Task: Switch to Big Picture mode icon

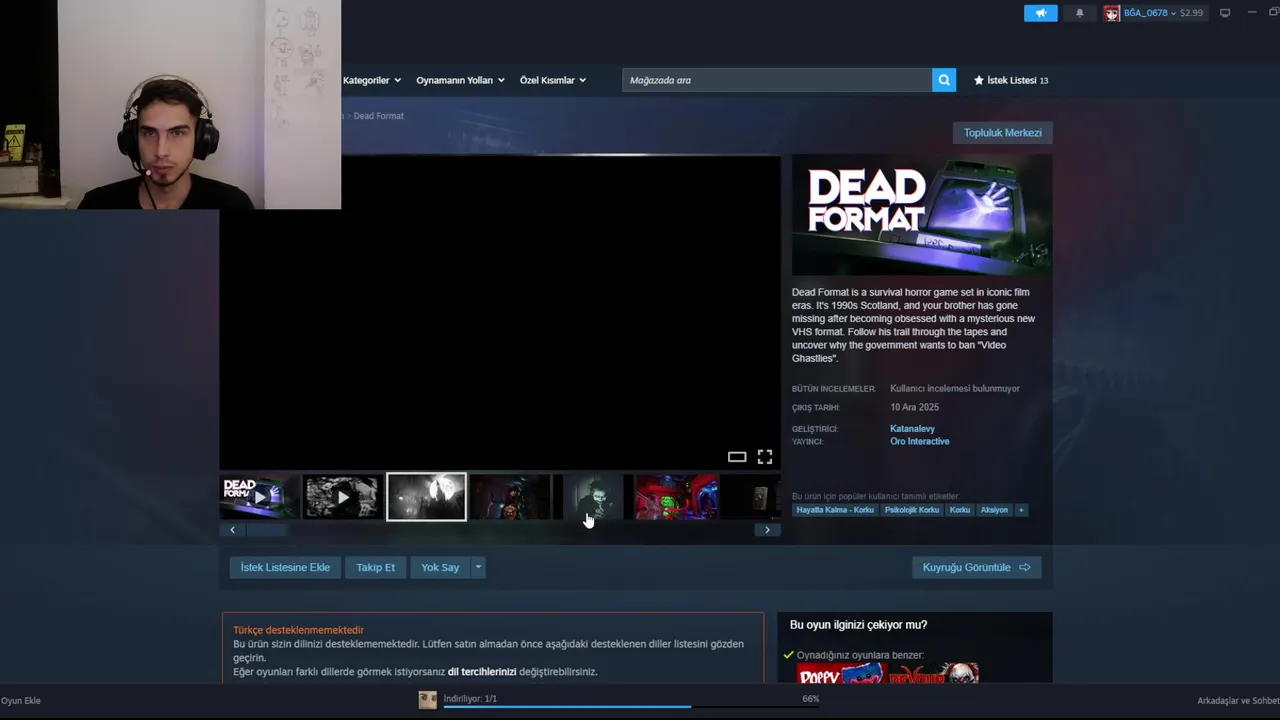Action: pyautogui.click(x=1224, y=13)
